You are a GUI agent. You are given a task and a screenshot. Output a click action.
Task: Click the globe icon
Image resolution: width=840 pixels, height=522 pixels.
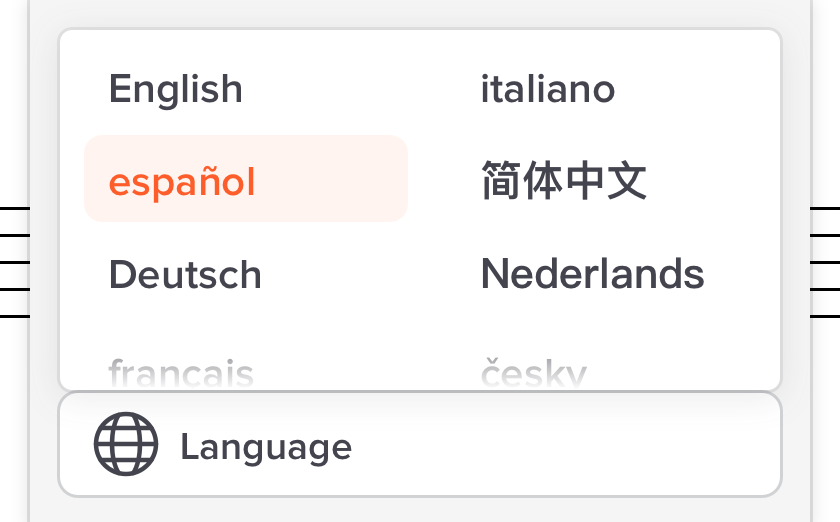pos(126,444)
